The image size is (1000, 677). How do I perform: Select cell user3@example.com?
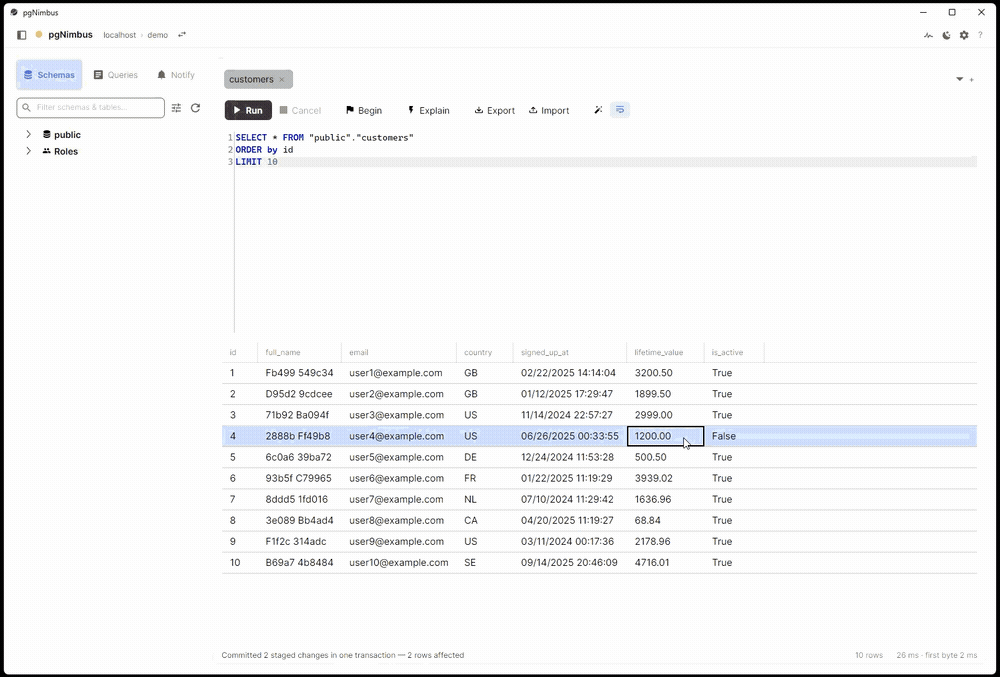[397, 415]
